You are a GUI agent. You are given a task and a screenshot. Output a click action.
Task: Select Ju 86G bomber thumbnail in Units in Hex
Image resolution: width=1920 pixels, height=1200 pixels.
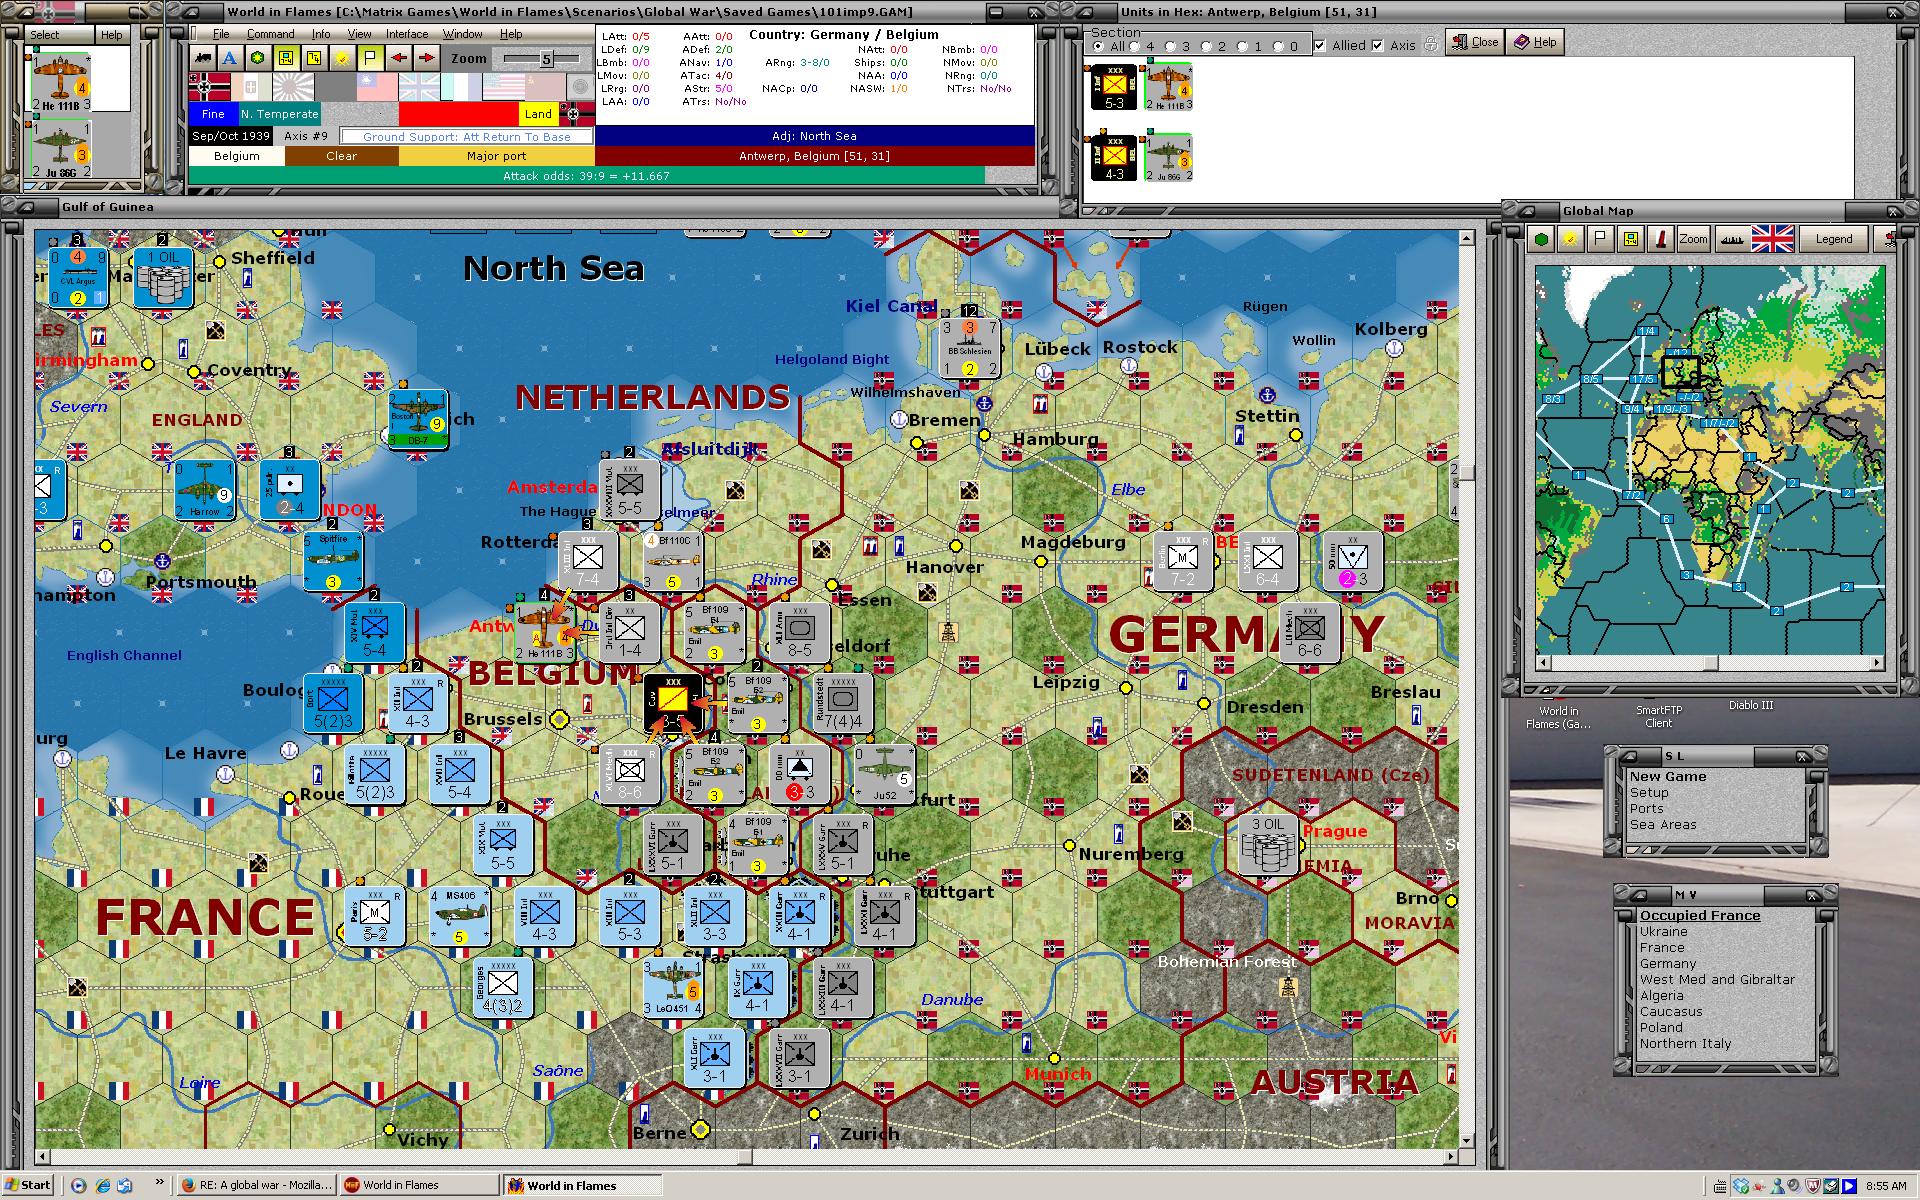point(1168,158)
